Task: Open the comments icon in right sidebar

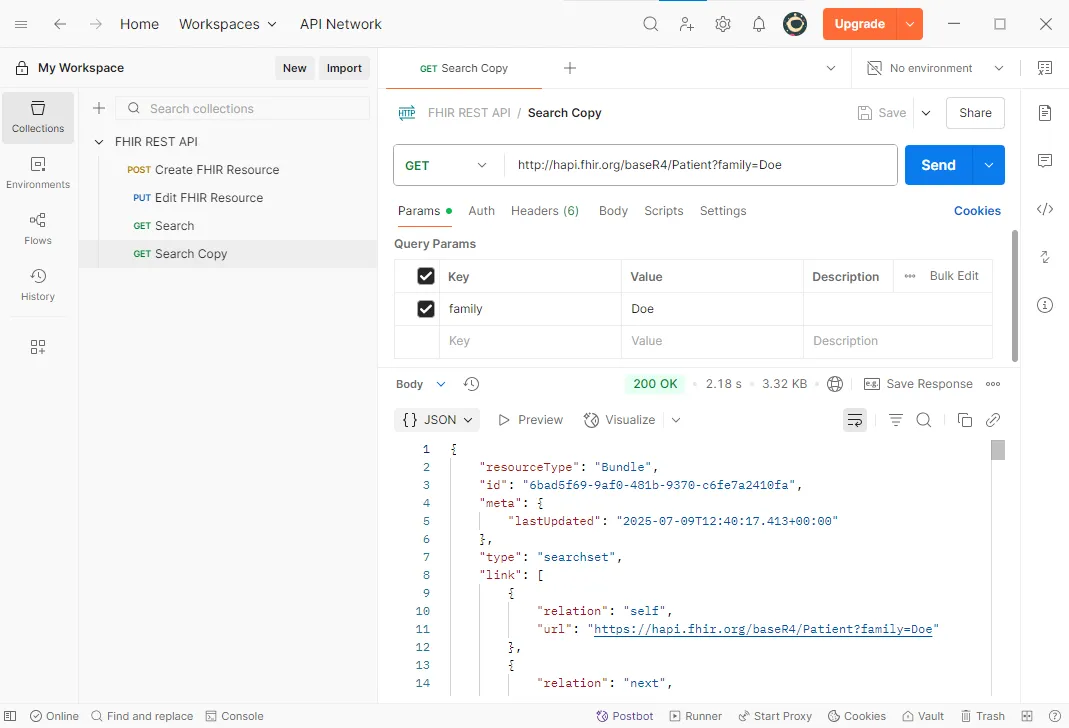Action: pyautogui.click(x=1044, y=161)
